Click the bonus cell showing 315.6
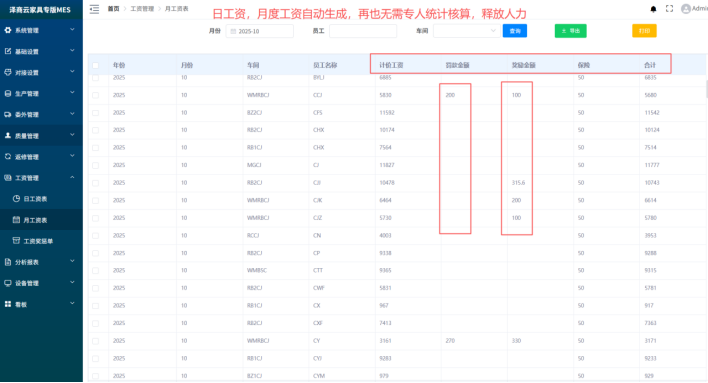 click(x=518, y=183)
